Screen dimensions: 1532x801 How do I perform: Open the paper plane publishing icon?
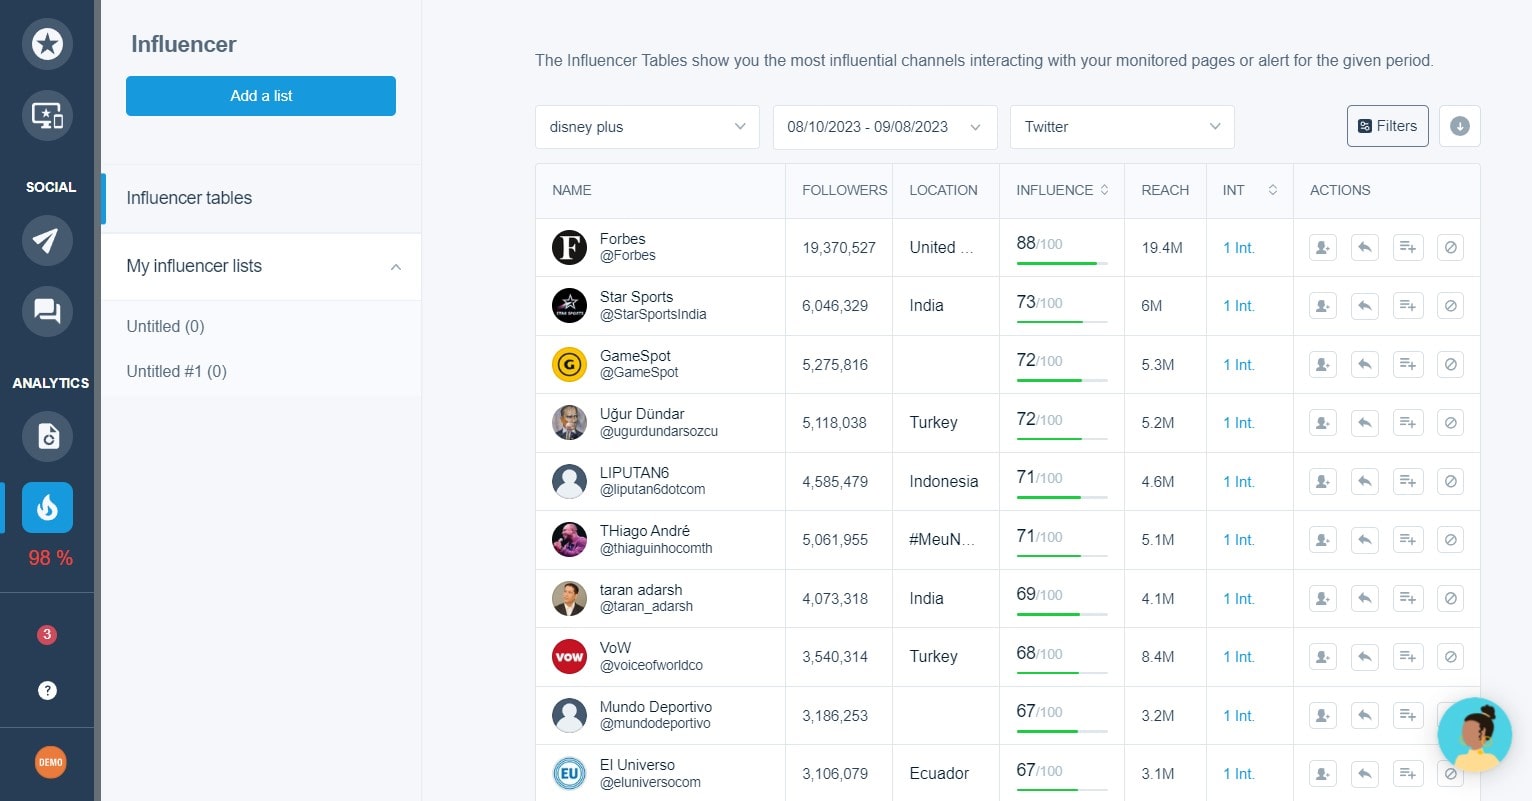pos(47,240)
